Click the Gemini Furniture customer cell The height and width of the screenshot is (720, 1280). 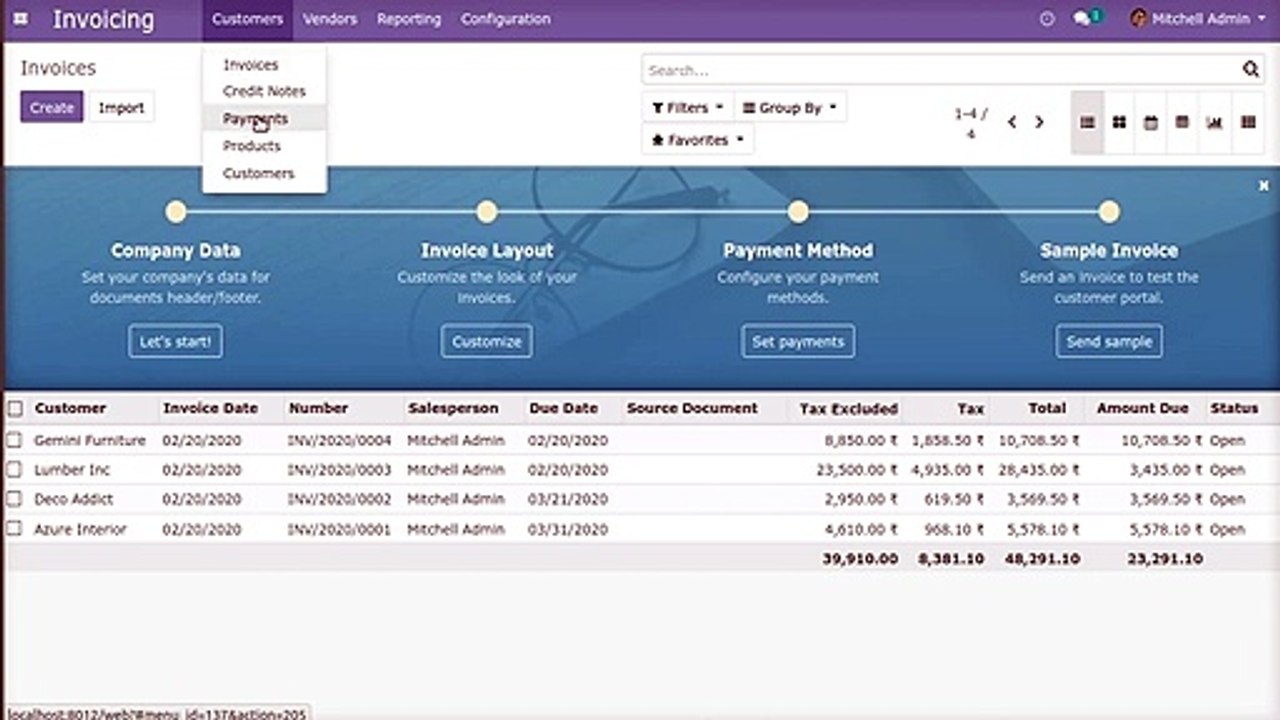pyautogui.click(x=90, y=440)
